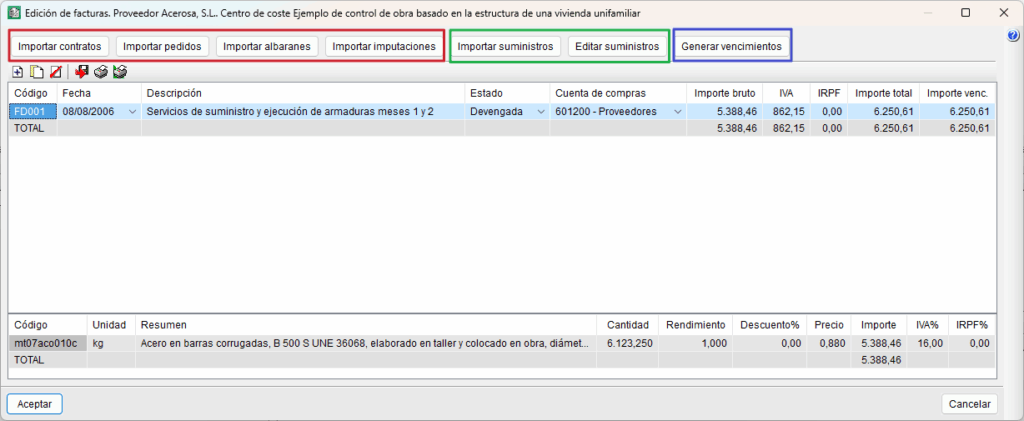Viewport: 1024px width, 421px height.
Task: Click the plain printer icon
Action: coord(101,72)
